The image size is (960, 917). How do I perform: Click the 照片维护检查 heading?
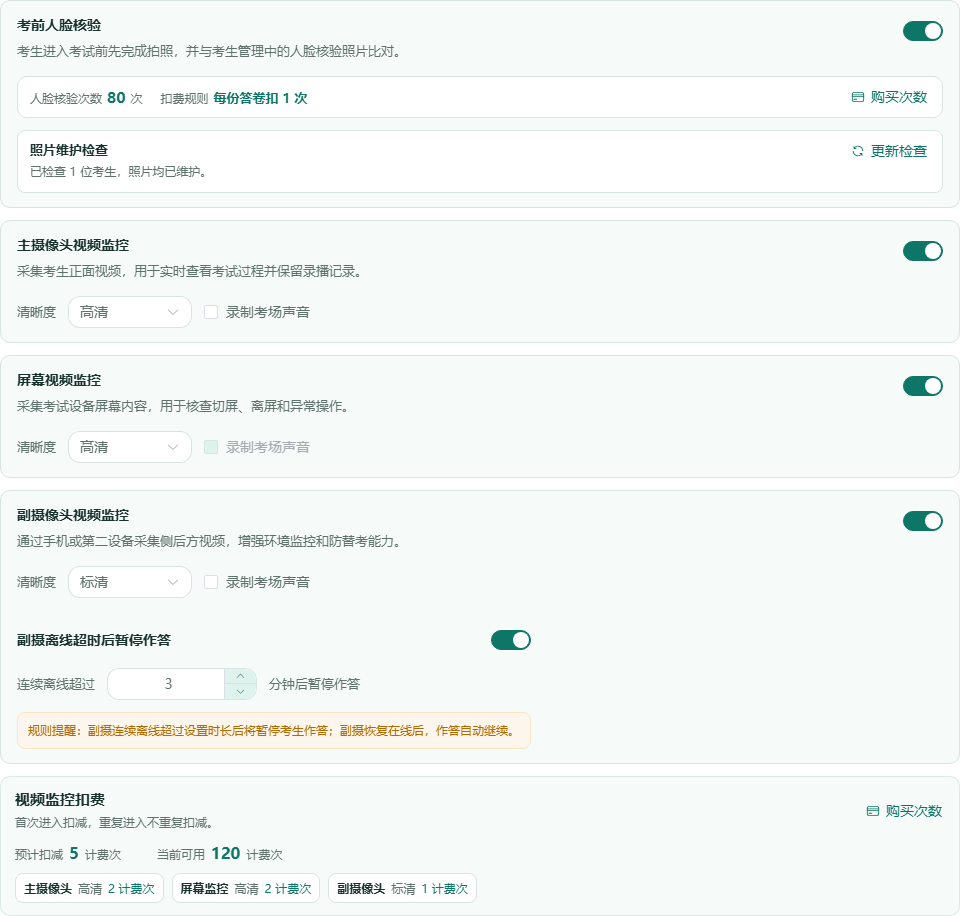(x=69, y=150)
